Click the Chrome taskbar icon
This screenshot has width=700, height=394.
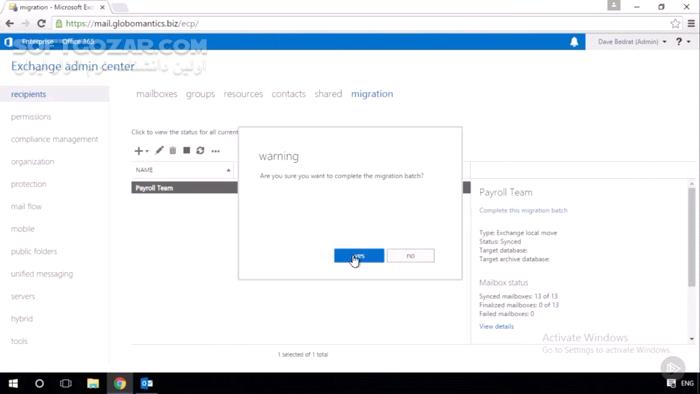[120, 383]
